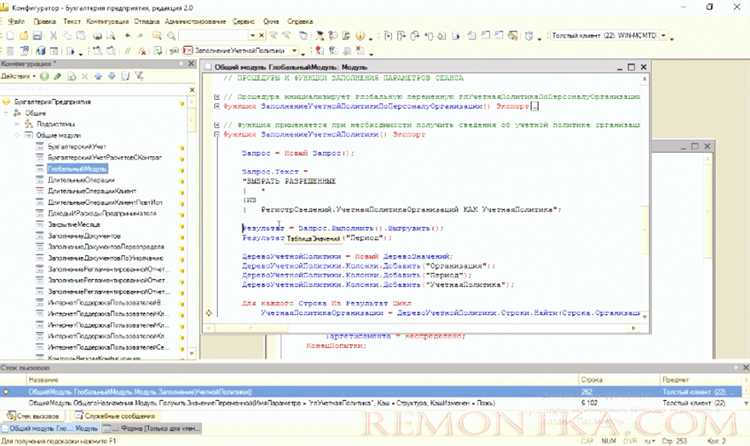
Task: Select the highlighted call stack row ГлобальныйМодуль
Action: [371, 392]
